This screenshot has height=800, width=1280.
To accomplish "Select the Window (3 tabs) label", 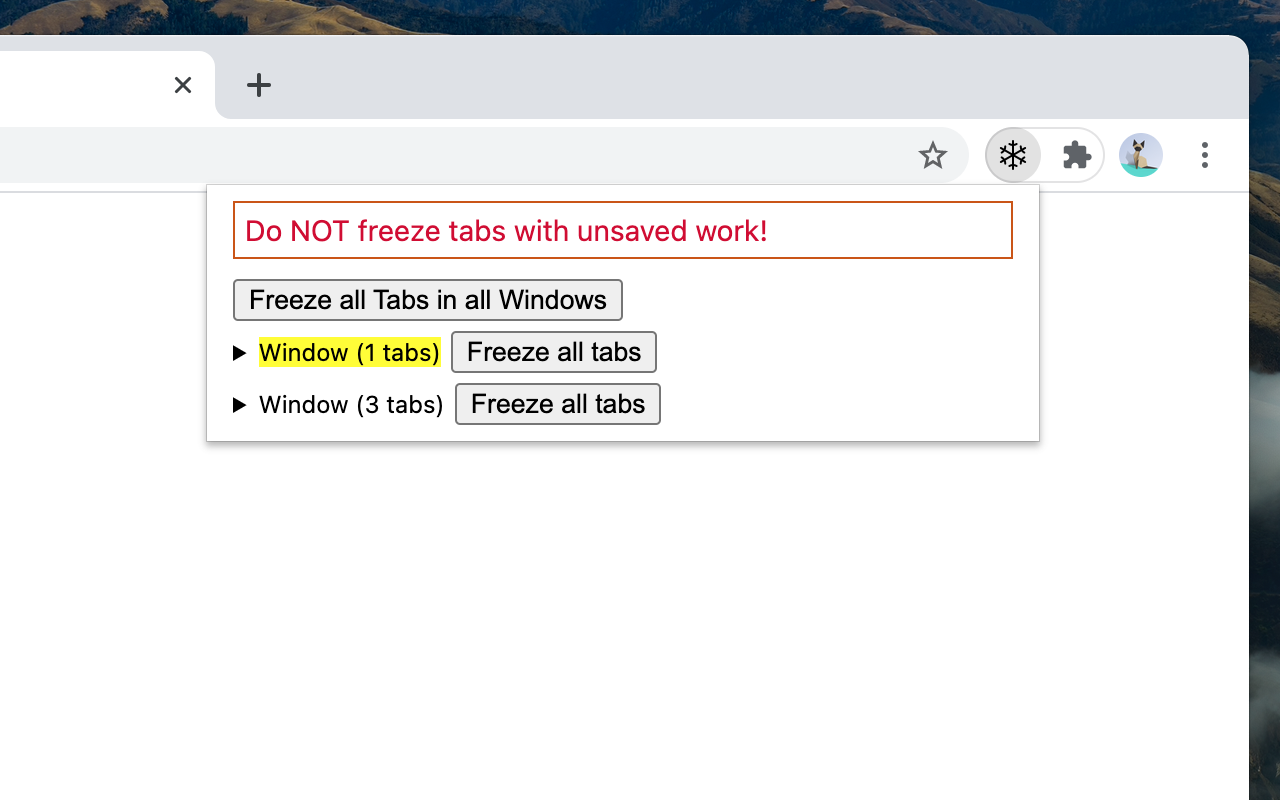I will (x=351, y=404).
